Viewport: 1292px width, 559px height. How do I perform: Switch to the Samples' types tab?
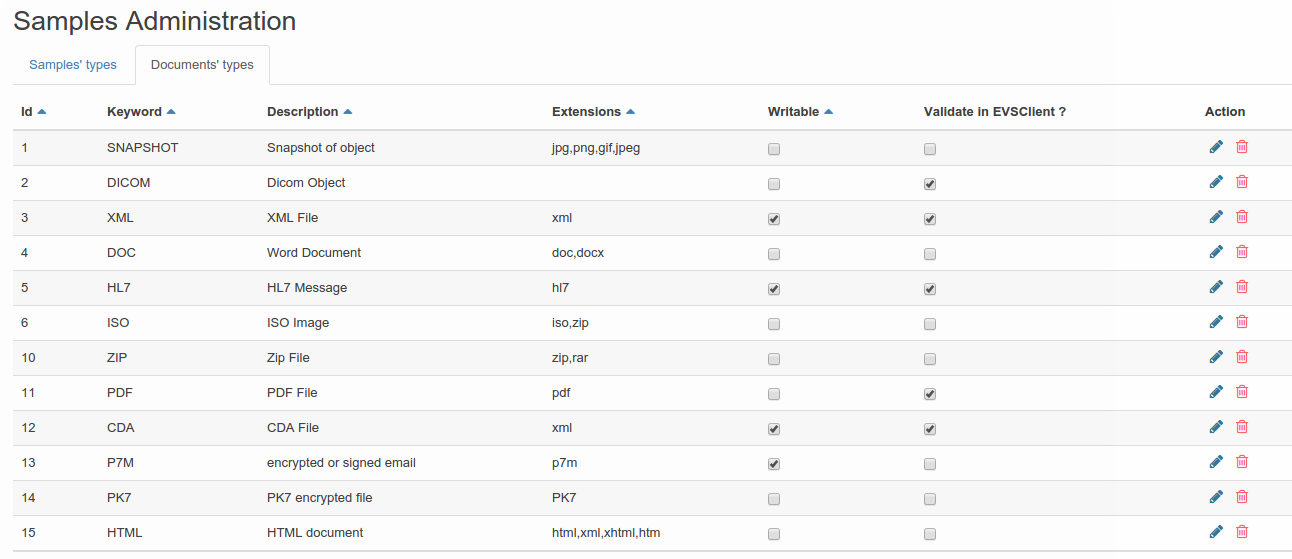coord(73,65)
